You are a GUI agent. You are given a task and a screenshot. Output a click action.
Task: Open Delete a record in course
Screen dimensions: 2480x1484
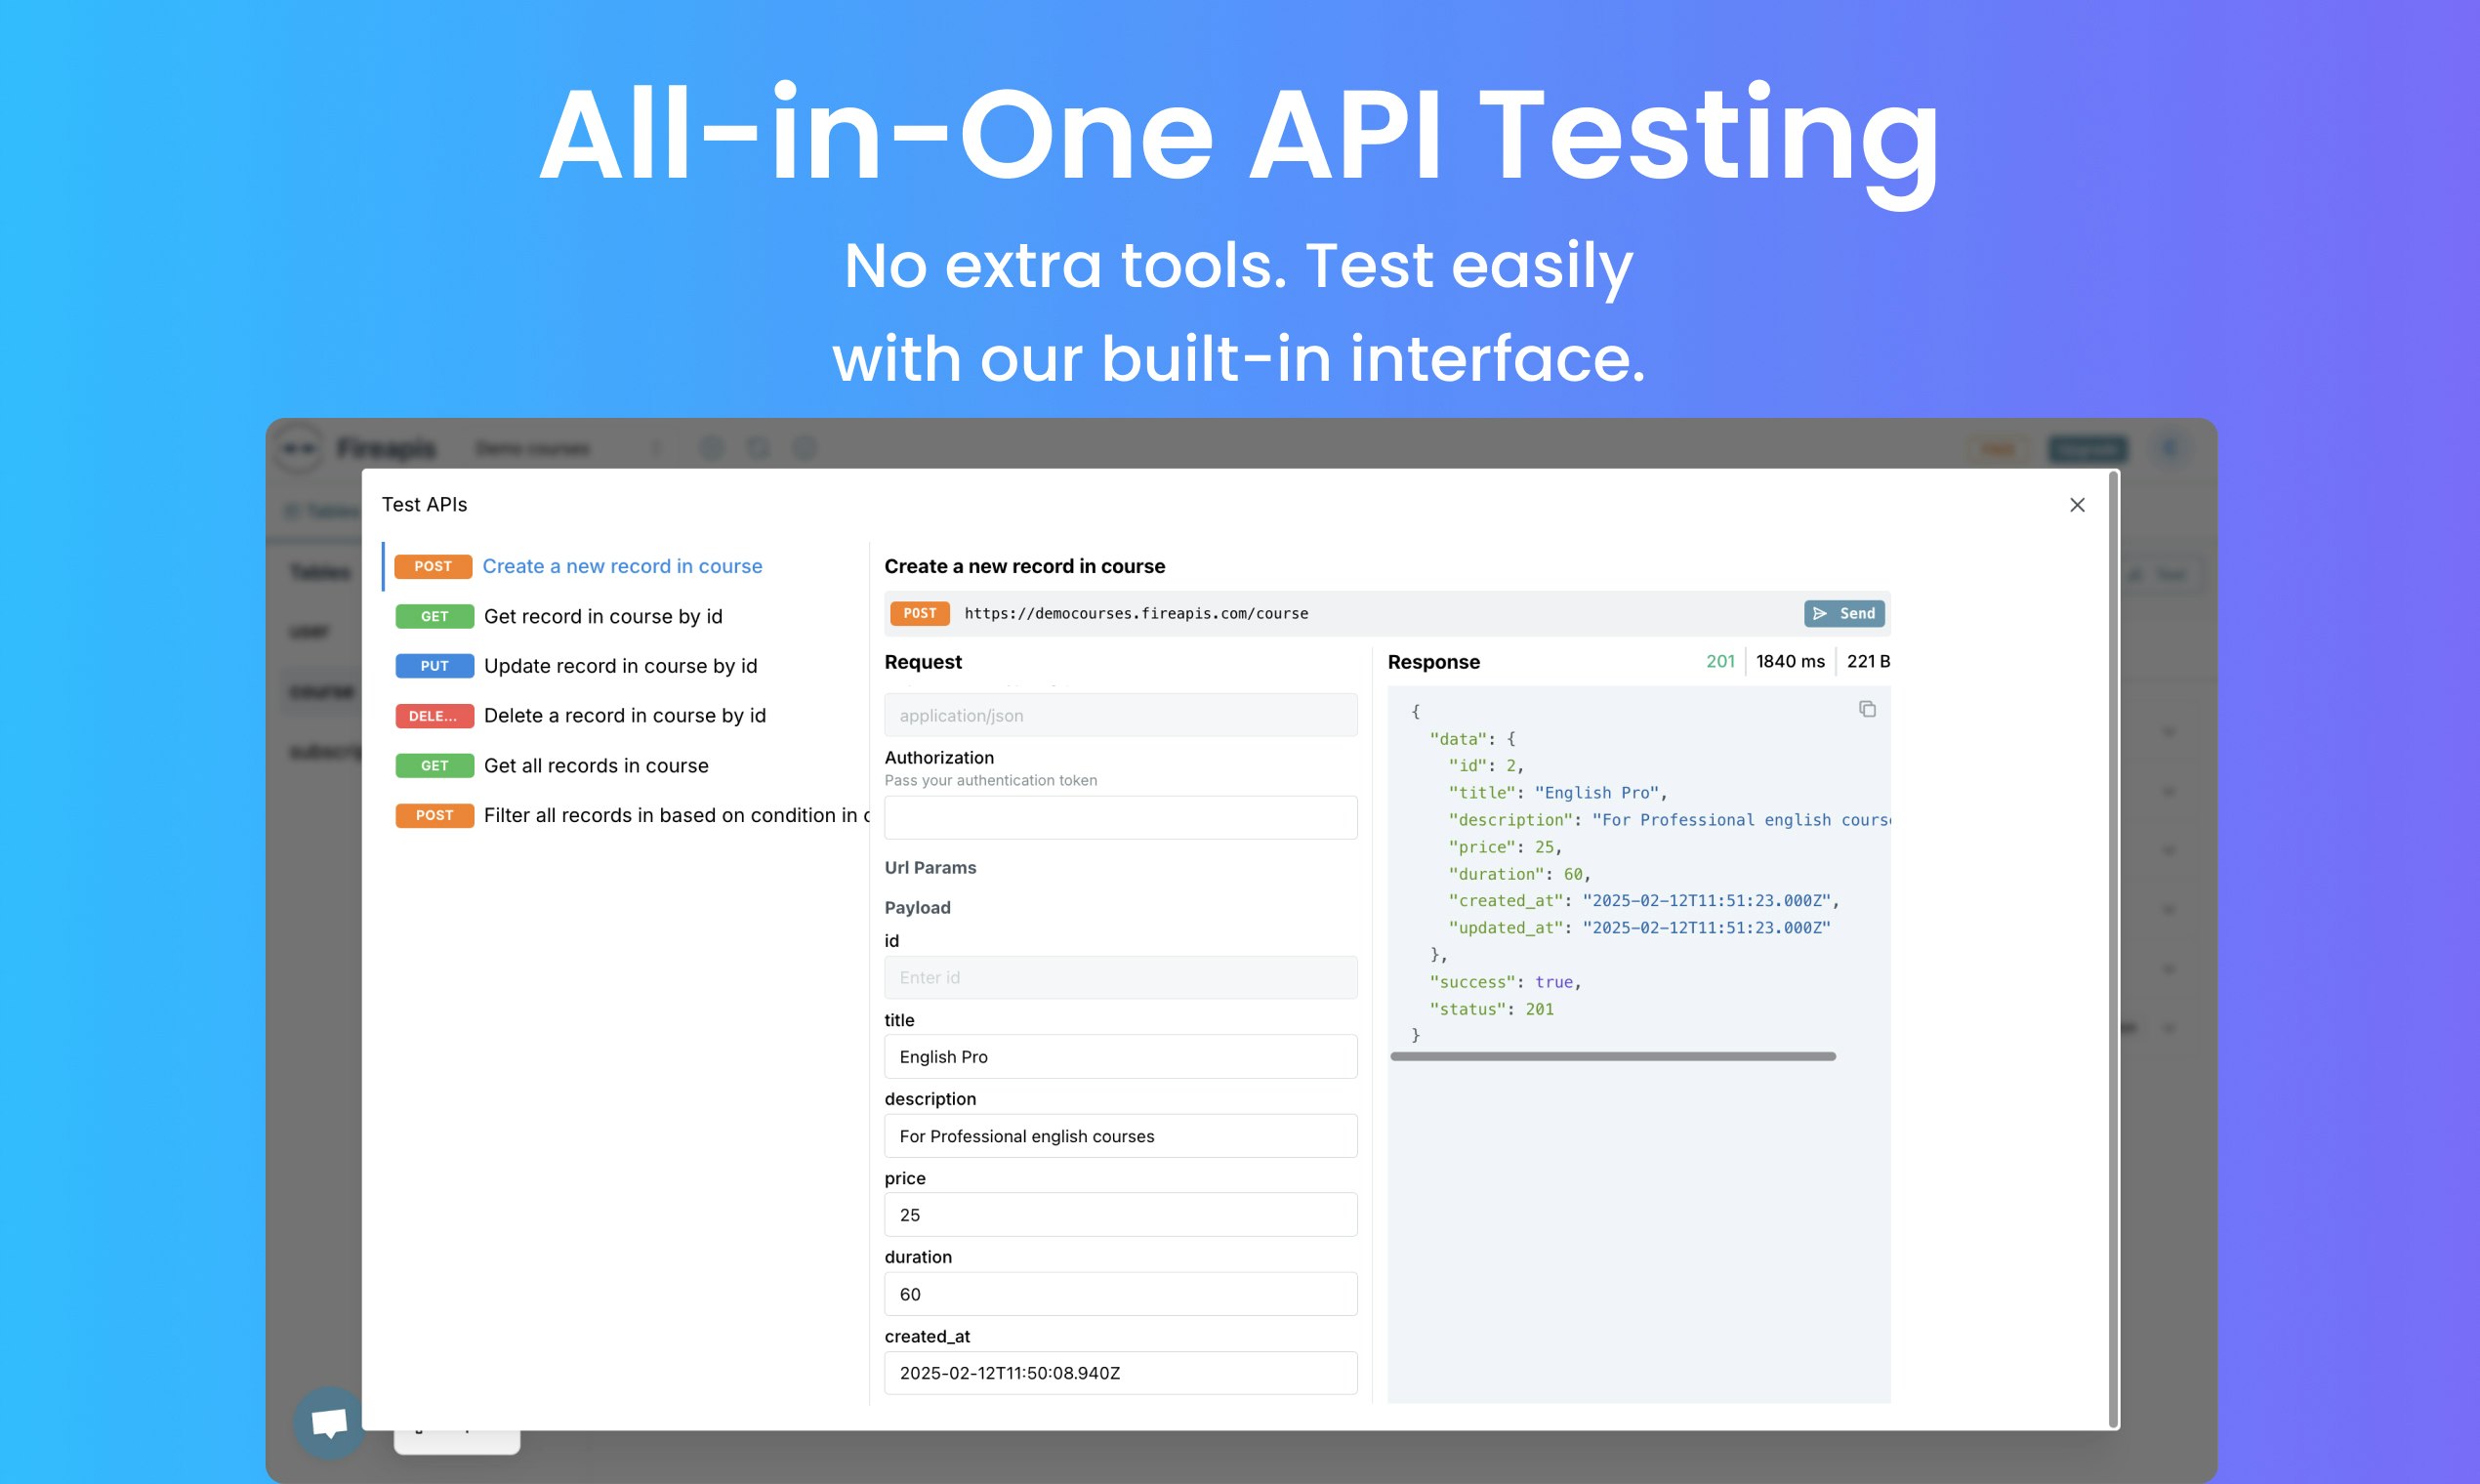pyautogui.click(x=624, y=715)
